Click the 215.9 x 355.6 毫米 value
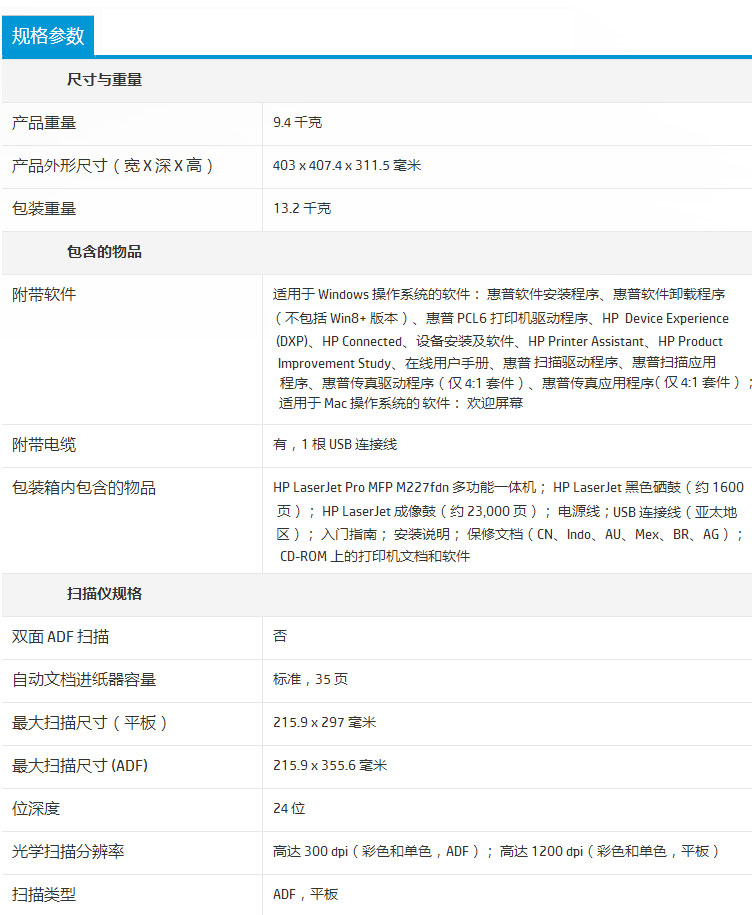The width and height of the screenshot is (752, 915). (330, 765)
